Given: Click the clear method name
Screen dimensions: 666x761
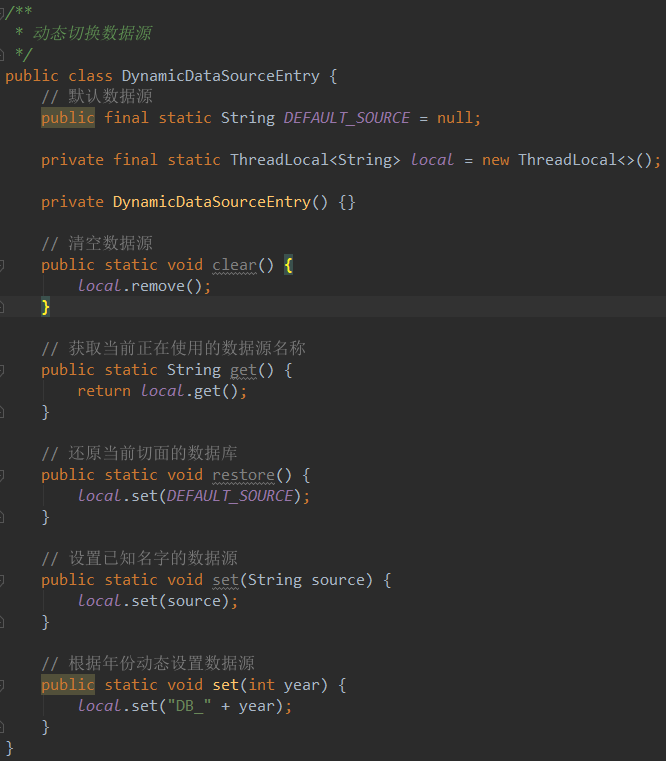Looking at the screenshot, I should pos(234,265).
